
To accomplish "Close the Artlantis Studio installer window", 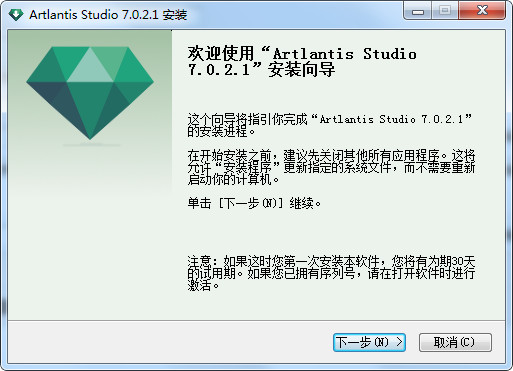I will point(482,11).
